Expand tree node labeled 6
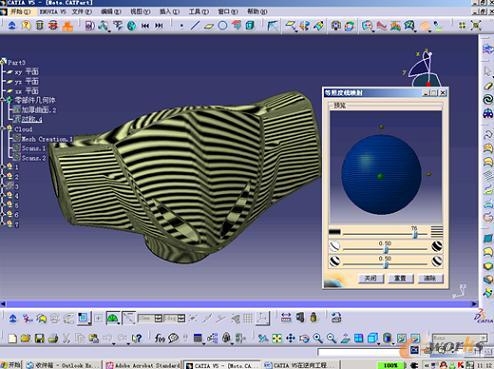Screen dimensions: 494x369 pos(3,214)
